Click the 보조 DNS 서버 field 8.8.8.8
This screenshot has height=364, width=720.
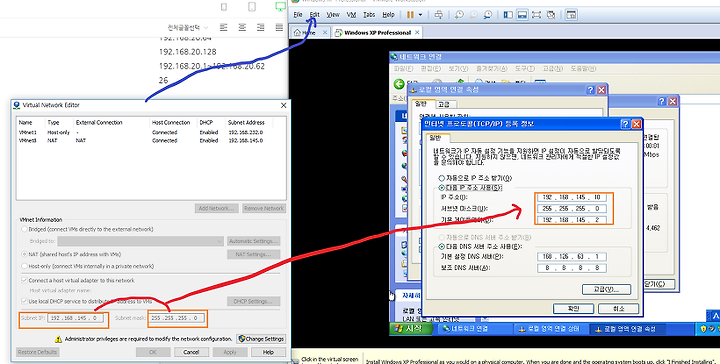point(572,268)
